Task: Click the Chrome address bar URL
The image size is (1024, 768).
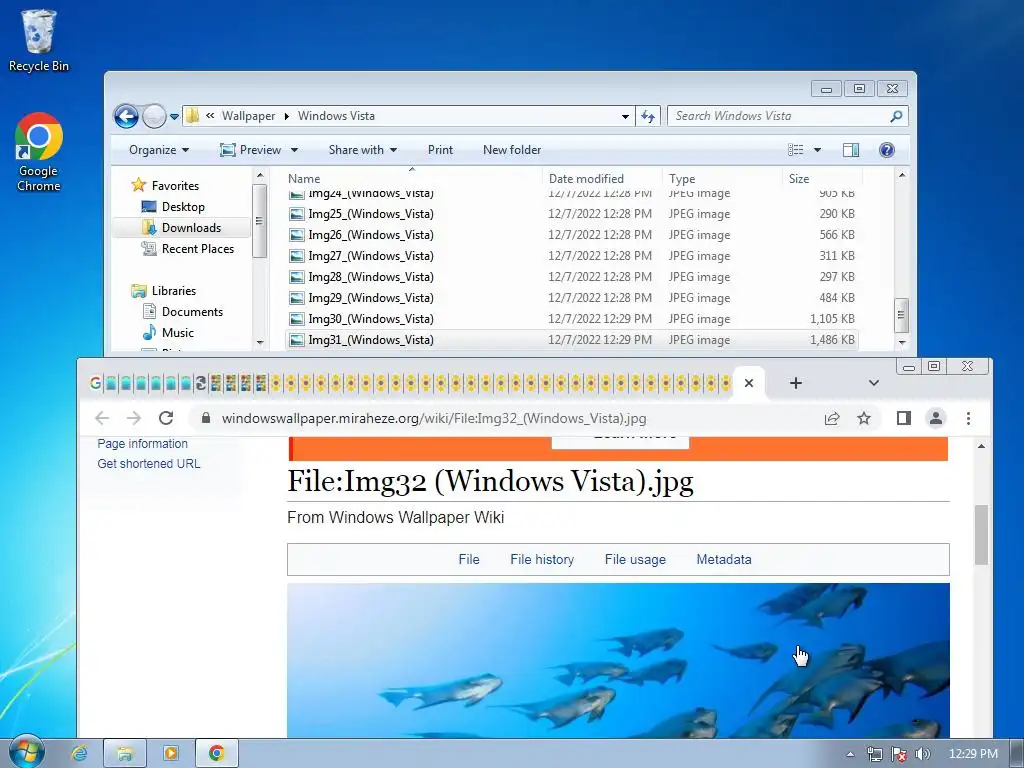Action: (434, 419)
